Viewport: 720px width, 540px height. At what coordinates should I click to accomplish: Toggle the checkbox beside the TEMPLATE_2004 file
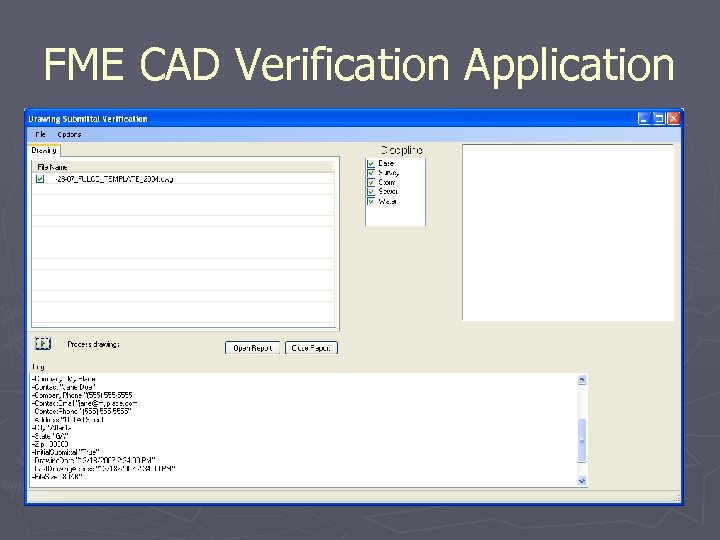(x=40, y=179)
